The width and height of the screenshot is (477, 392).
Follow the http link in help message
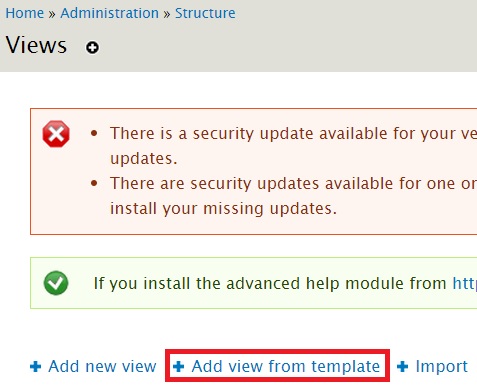465,283
